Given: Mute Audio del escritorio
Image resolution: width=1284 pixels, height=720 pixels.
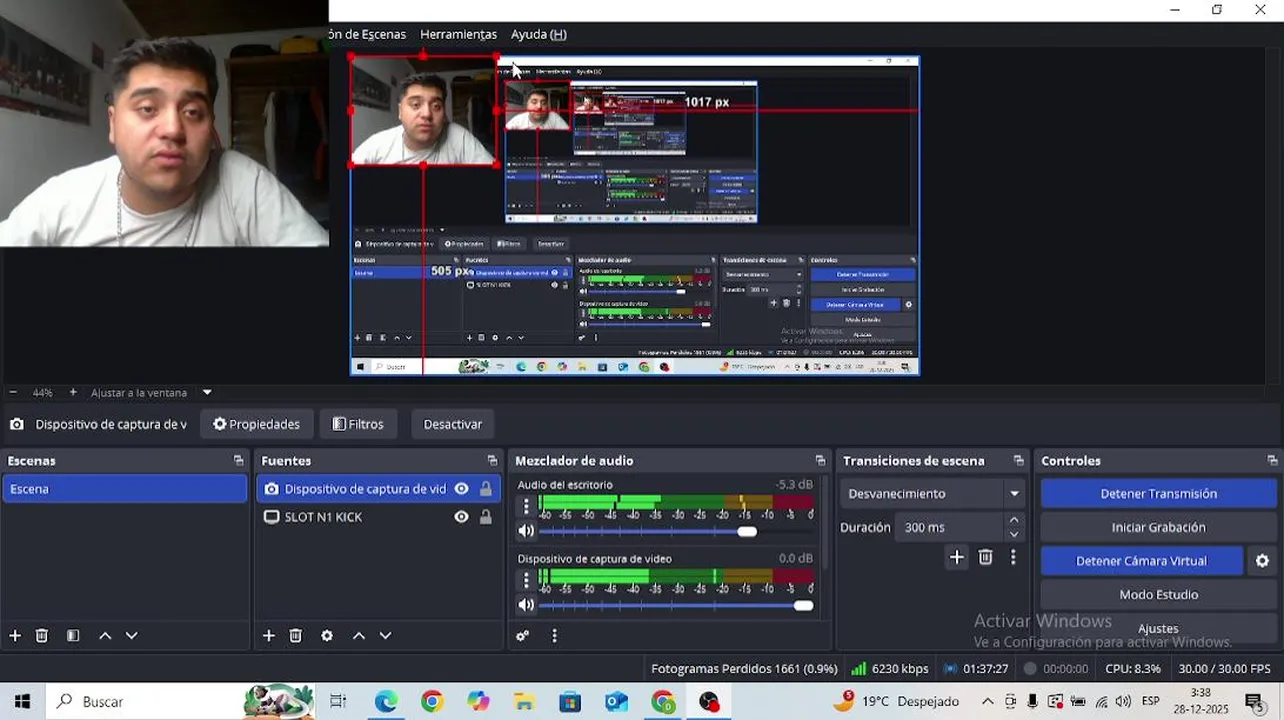Looking at the screenshot, I should [x=526, y=531].
